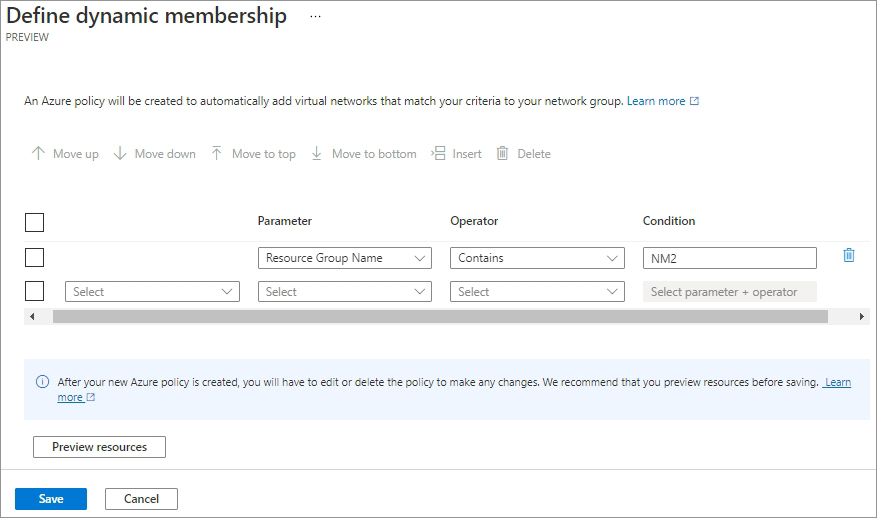
Task: Toggle the select-all header checkbox
Action: coord(34,222)
